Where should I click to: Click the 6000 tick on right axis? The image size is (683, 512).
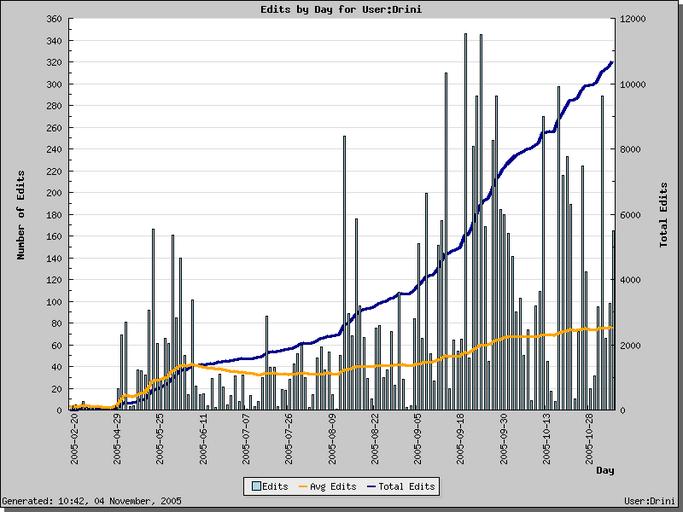[x=631, y=215]
